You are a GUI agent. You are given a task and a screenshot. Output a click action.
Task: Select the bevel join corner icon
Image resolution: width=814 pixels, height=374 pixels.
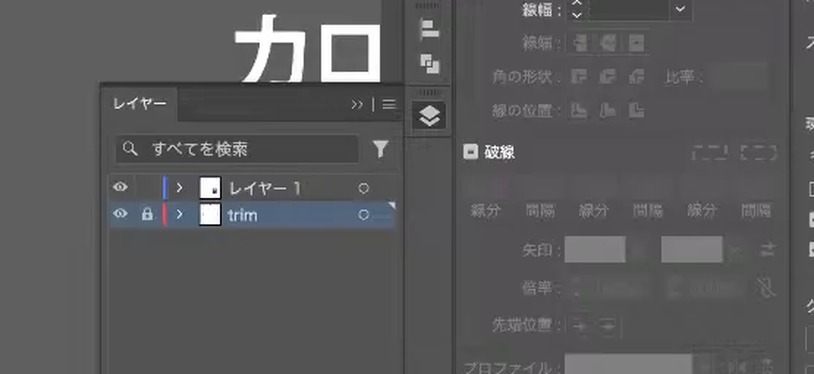(636, 77)
